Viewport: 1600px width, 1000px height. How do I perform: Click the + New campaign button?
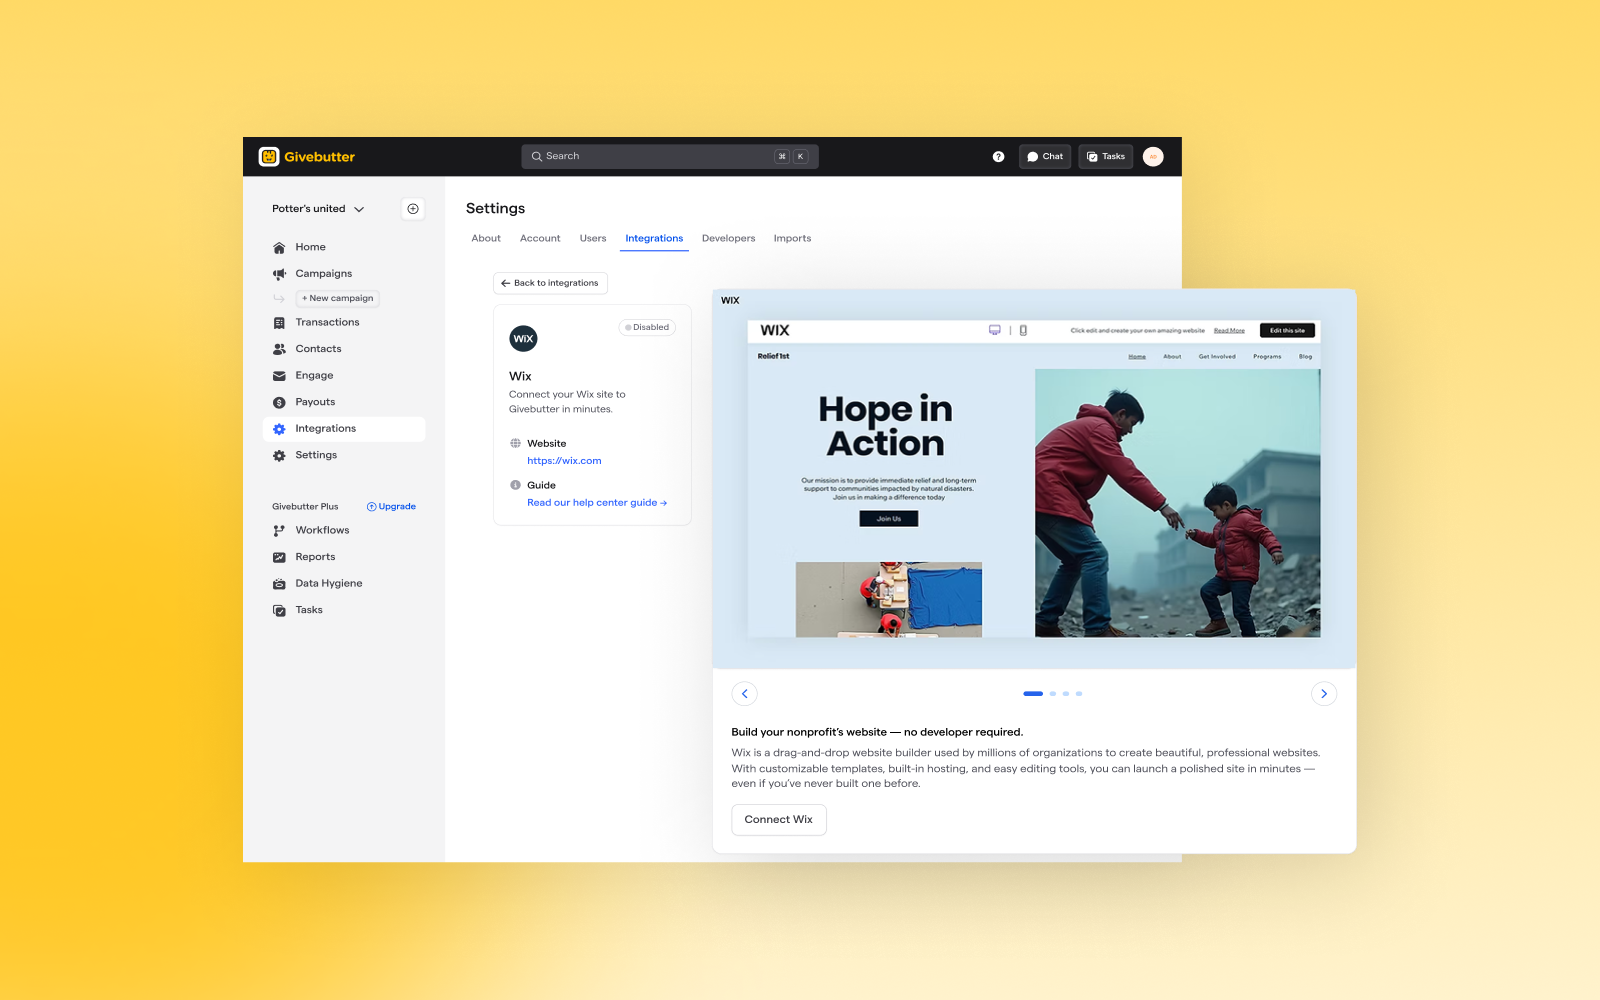[338, 298]
